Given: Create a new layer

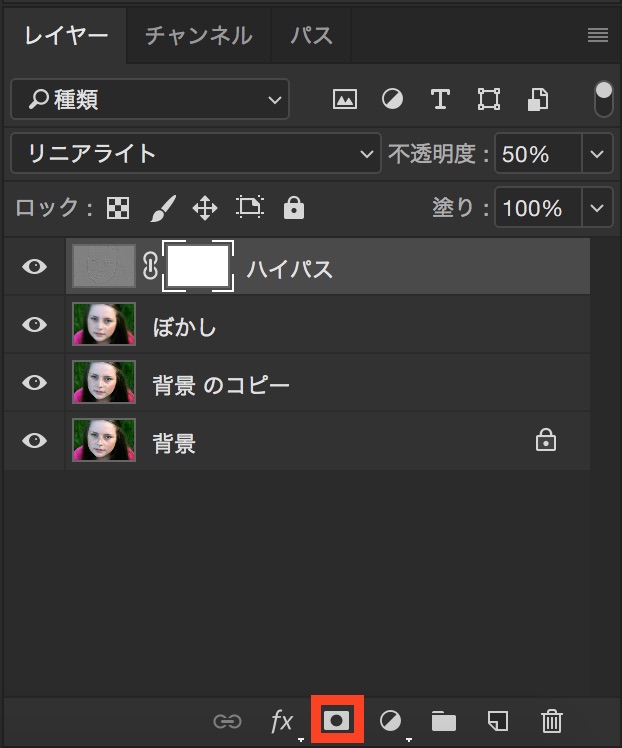Looking at the screenshot, I should pyautogui.click(x=498, y=720).
